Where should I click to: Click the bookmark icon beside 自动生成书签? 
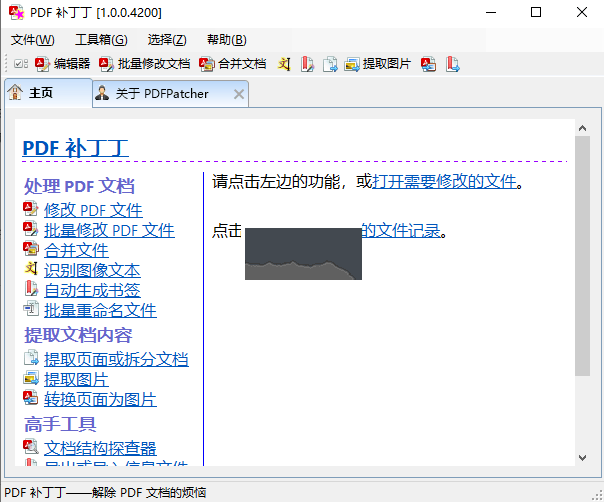pyautogui.click(x=31, y=289)
